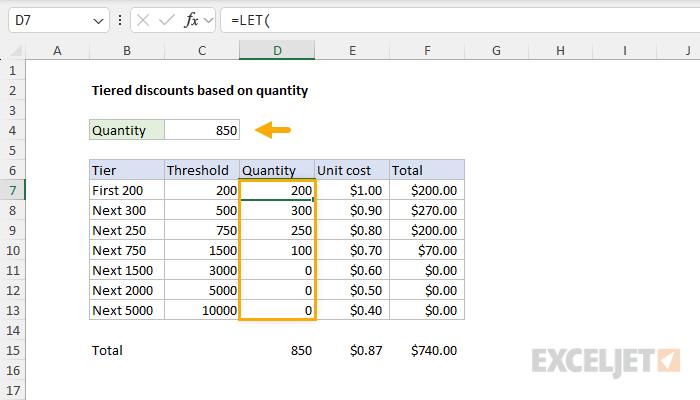The height and width of the screenshot is (400, 700).
Task: Select threshold cell with 750
Action: pyautogui.click(x=202, y=230)
